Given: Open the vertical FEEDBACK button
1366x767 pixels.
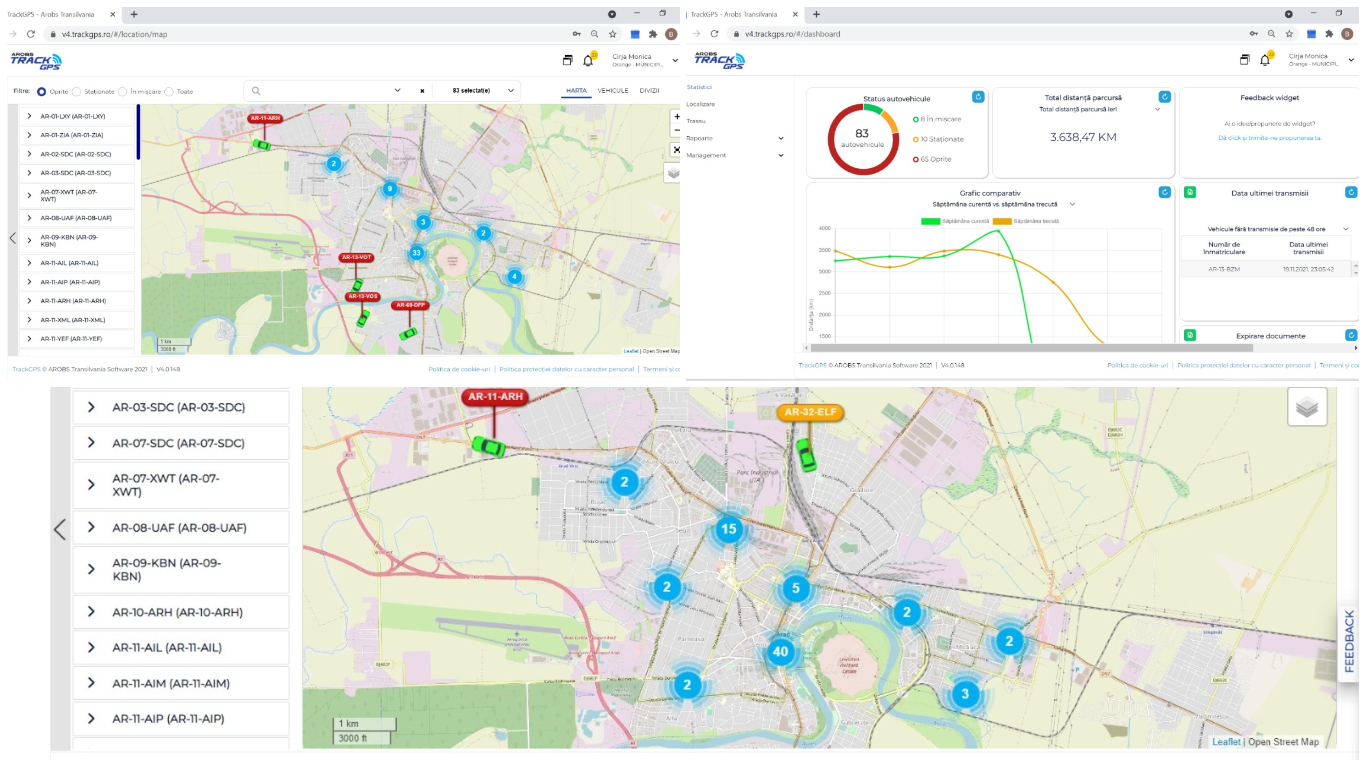Looking at the screenshot, I should tap(1350, 642).
